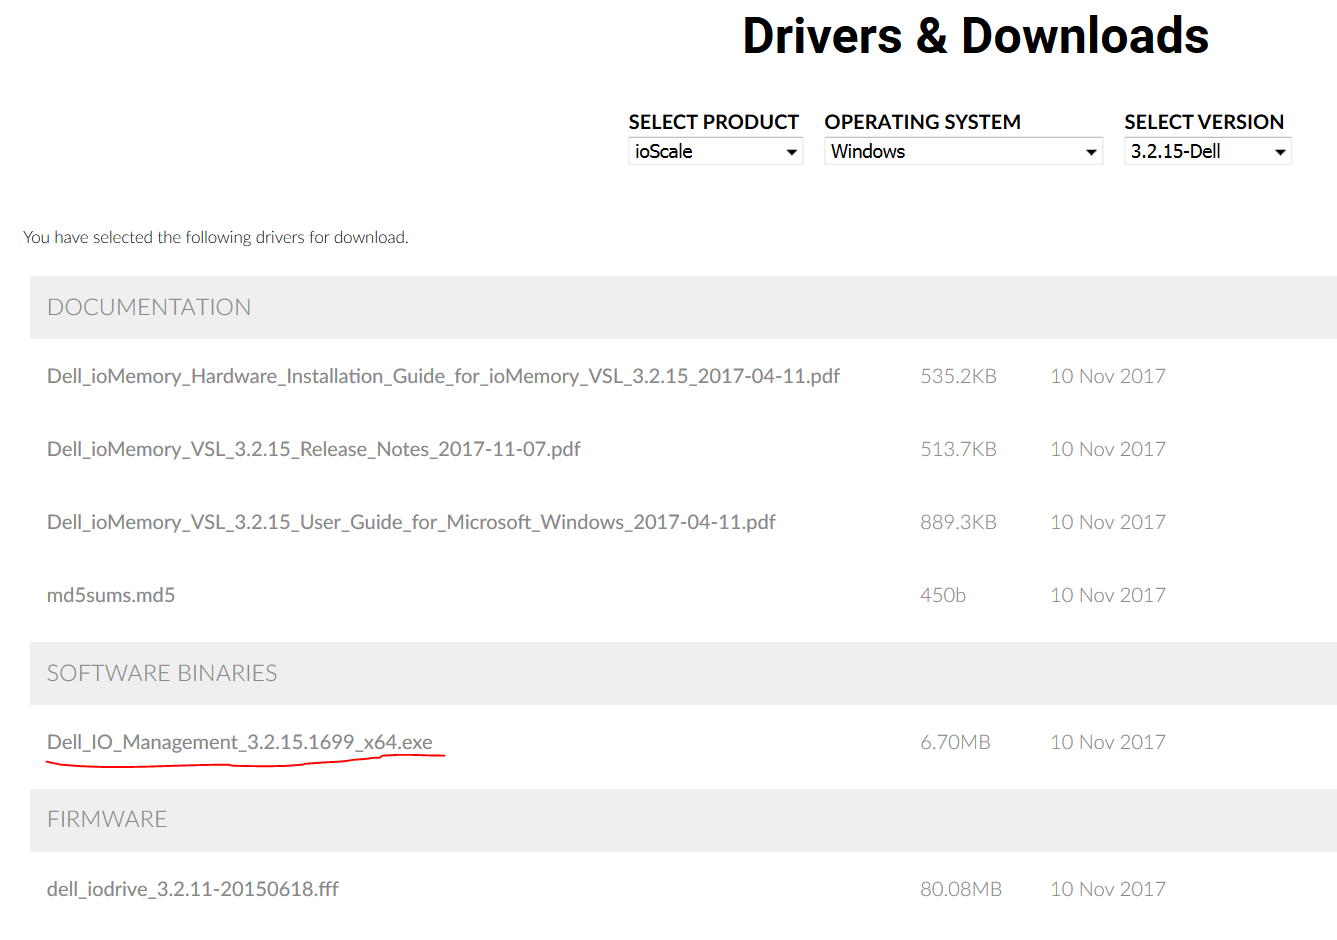1337x940 pixels.
Task: Click the 80.08MB firmware file size
Action: (960, 889)
